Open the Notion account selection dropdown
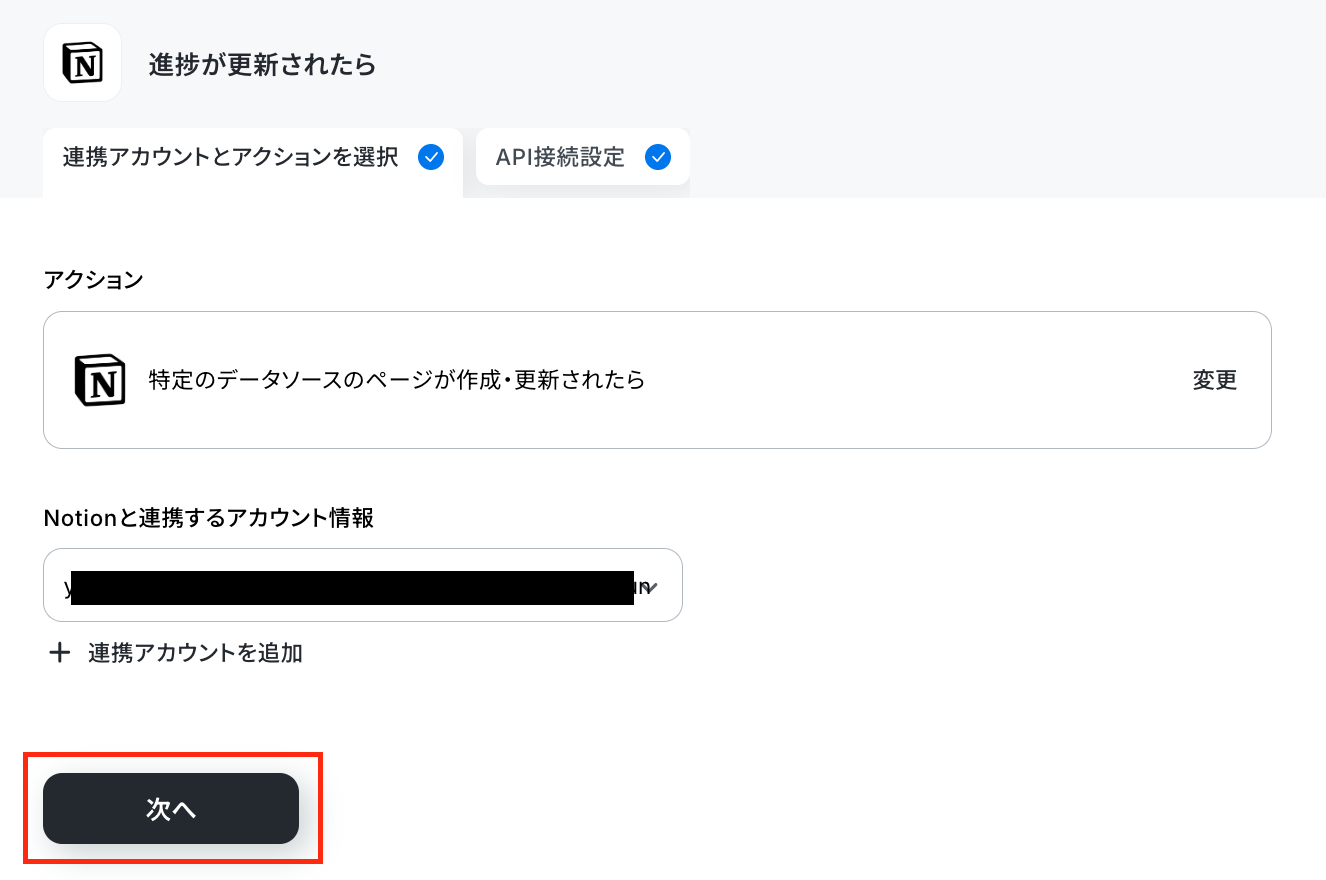Viewport: 1326px width, 880px height. 363,585
